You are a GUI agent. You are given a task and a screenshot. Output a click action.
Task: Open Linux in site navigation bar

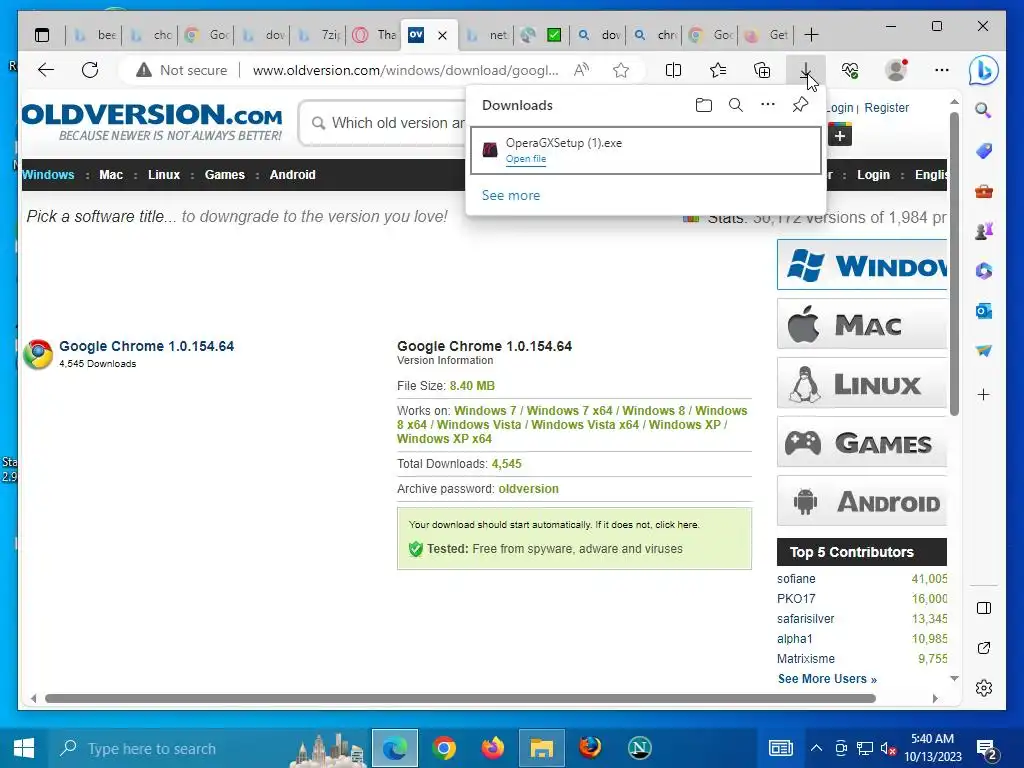click(163, 174)
